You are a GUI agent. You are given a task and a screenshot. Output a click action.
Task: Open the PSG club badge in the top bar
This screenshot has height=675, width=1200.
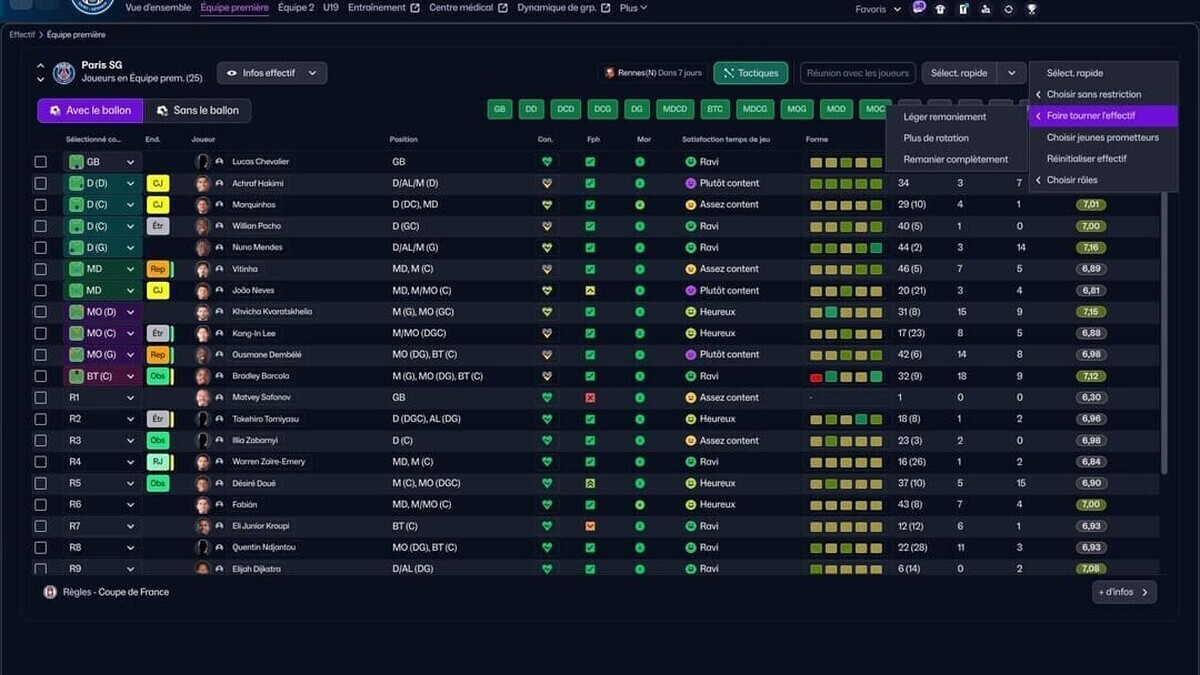pos(92,6)
